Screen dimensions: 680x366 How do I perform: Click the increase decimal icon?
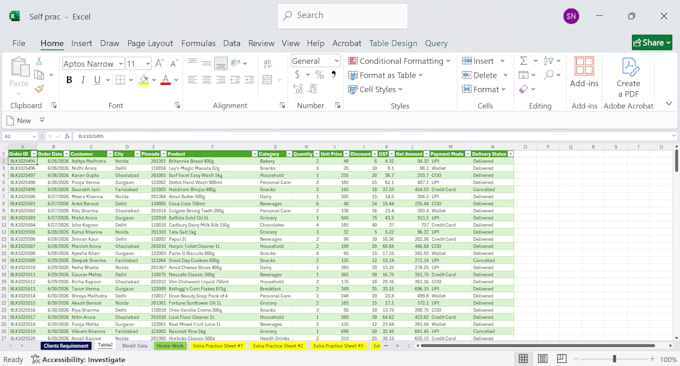298,89
